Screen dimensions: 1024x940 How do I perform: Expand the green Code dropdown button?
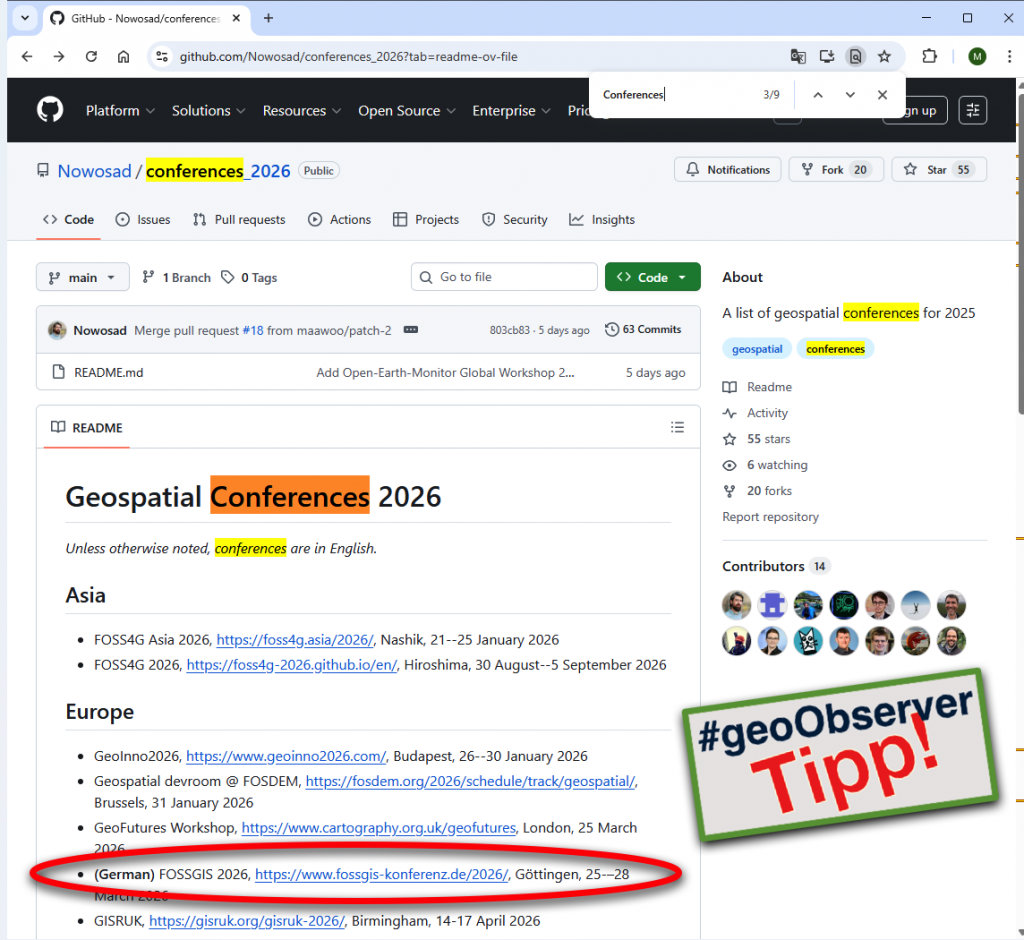(x=652, y=277)
